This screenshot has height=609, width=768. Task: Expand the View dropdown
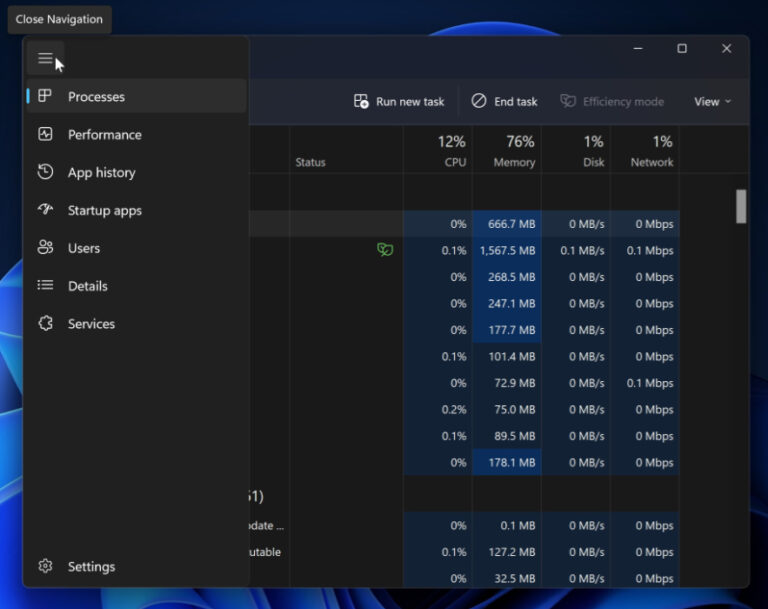click(713, 102)
